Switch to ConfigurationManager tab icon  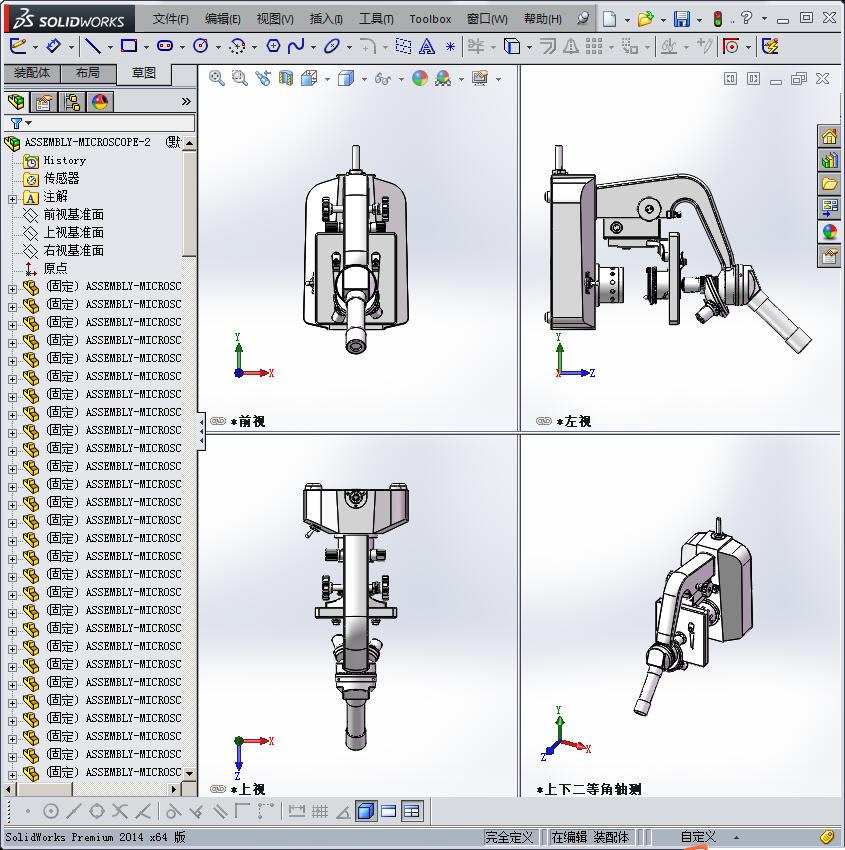tap(72, 102)
